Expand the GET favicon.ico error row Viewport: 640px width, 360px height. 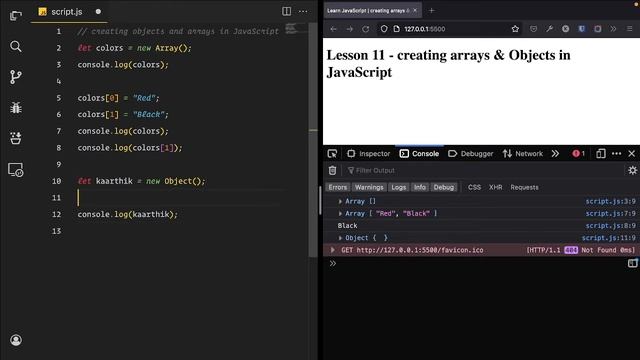pos(333,250)
